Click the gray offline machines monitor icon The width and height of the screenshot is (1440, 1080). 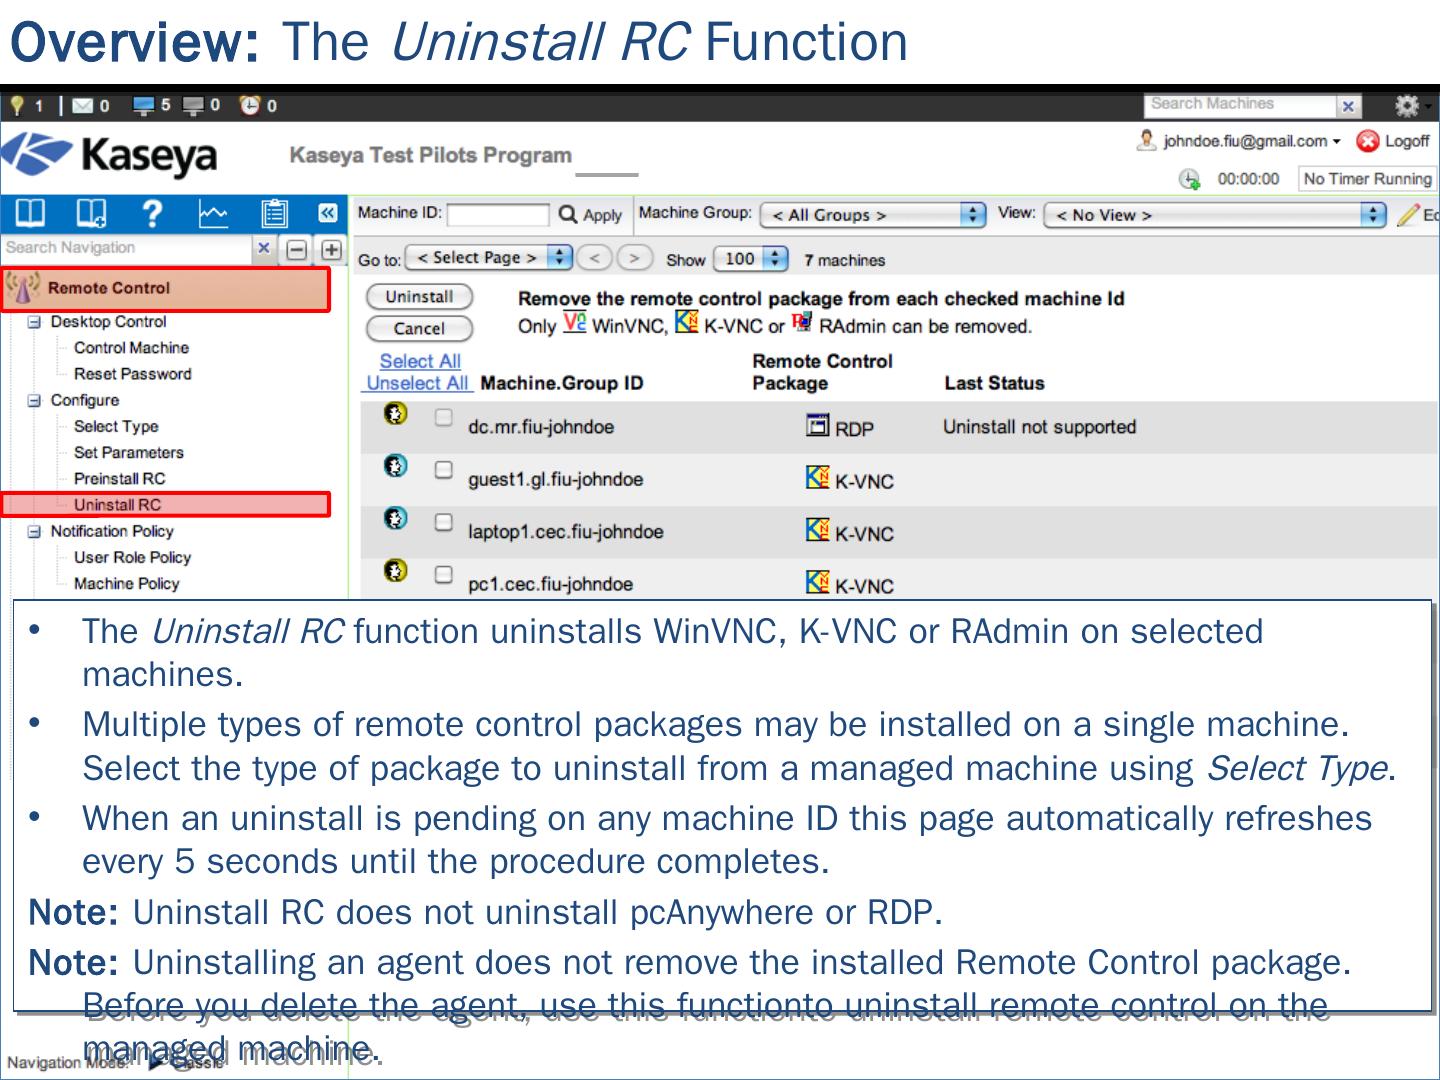click(x=193, y=105)
